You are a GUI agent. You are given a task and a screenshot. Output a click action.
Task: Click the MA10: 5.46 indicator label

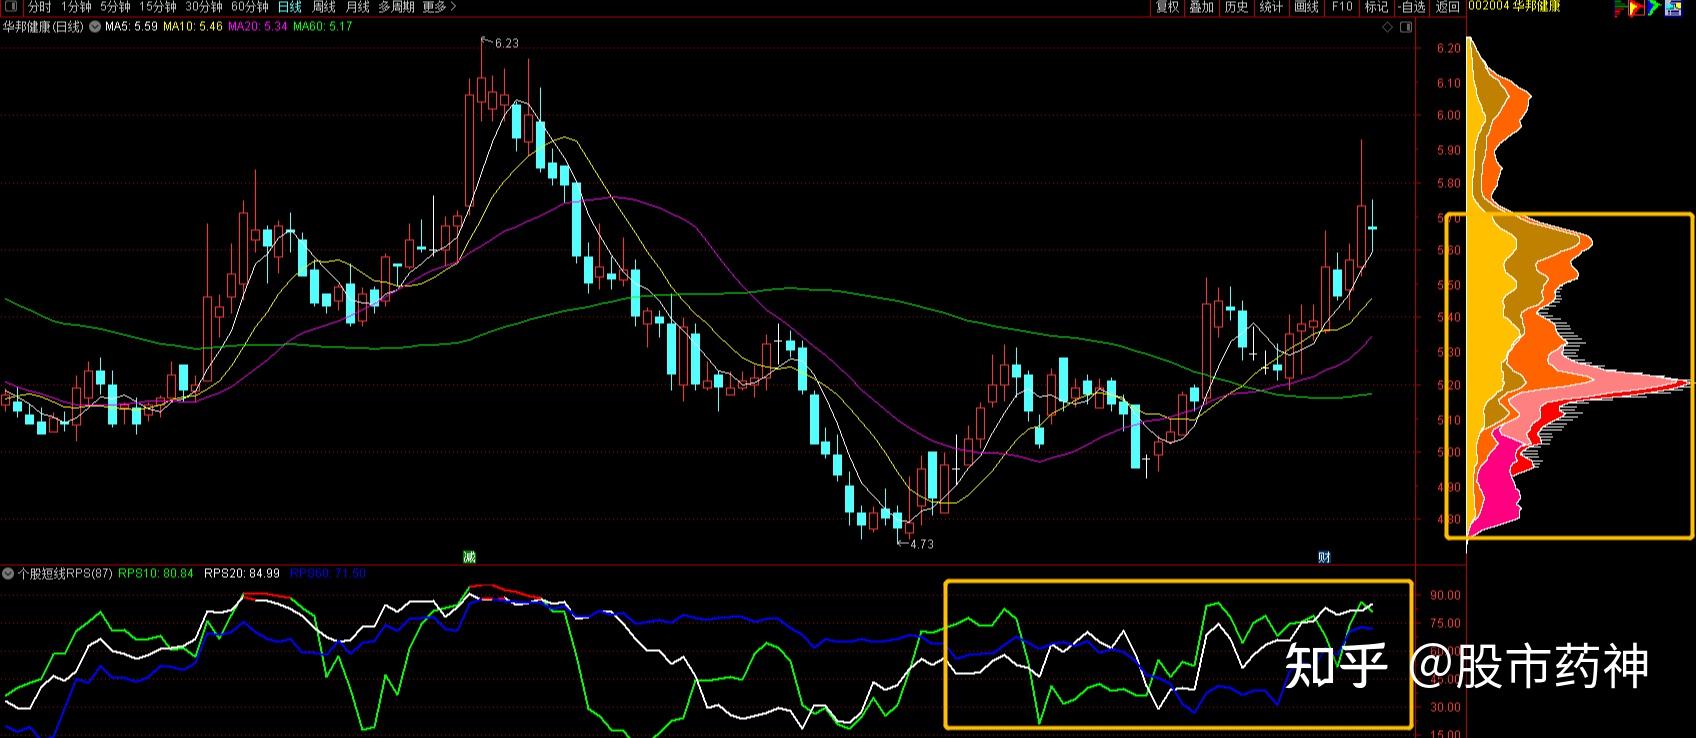(193, 27)
